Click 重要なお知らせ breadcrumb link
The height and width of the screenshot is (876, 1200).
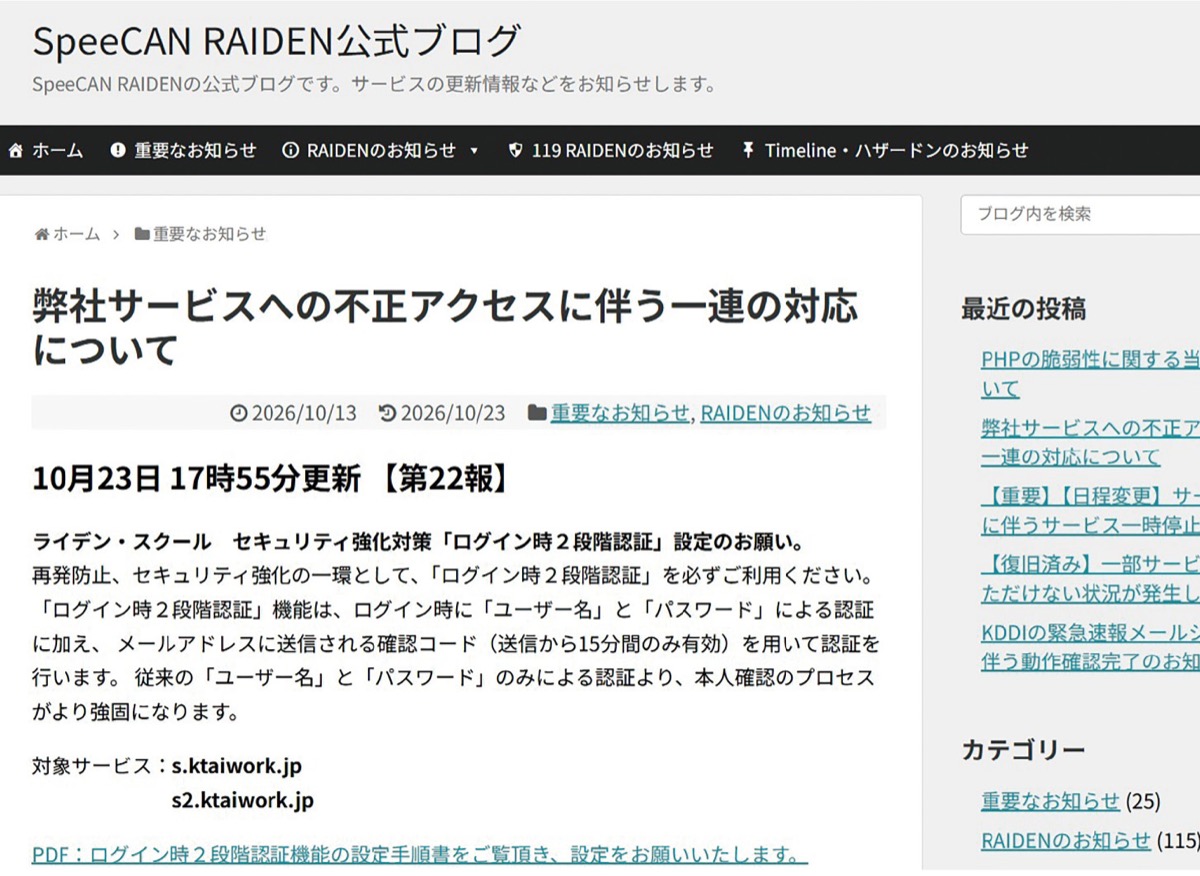(x=210, y=234)
